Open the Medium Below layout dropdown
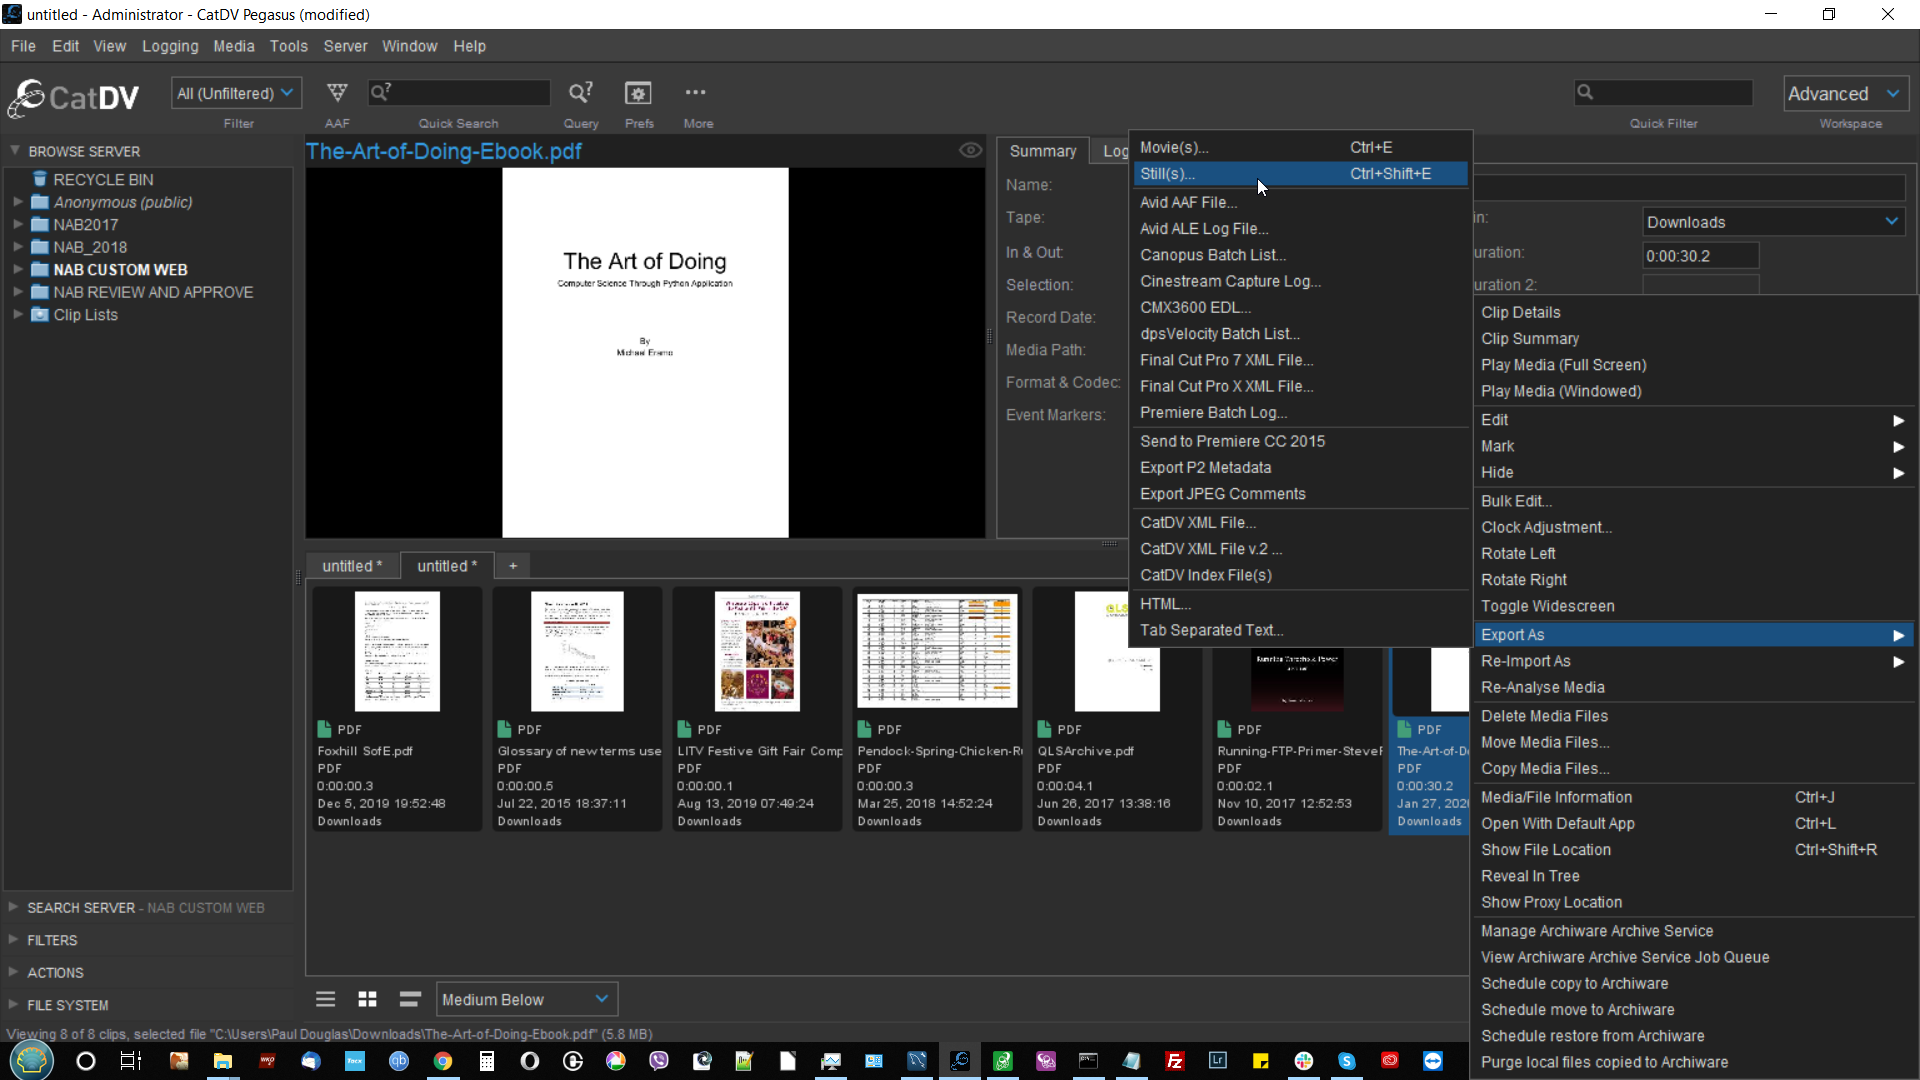This screenshot has width=1920, height=1080. pyautogui.click(x=527, y=999)
